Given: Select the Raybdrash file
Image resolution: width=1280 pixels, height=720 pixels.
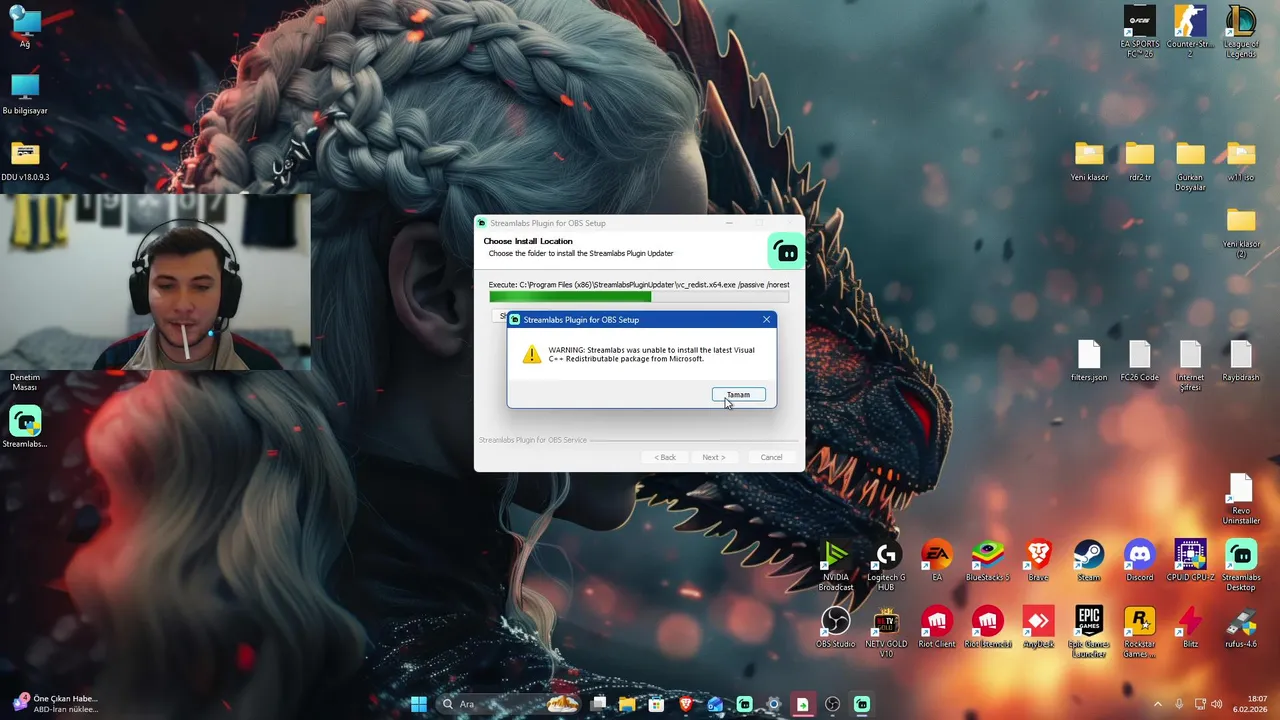Looking at the screenshot, I should [1241, 361].
